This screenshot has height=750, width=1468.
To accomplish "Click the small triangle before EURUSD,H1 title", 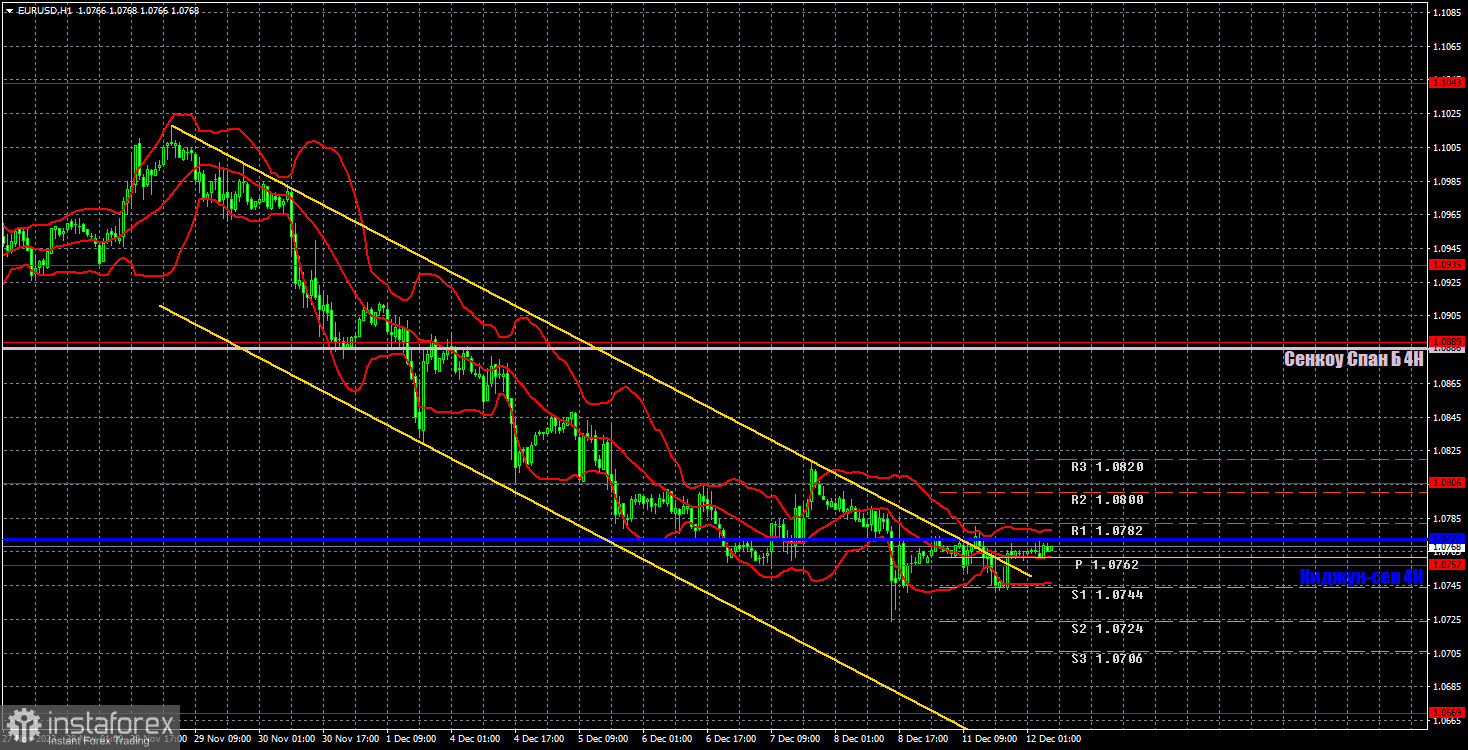I will coord(8,10).
